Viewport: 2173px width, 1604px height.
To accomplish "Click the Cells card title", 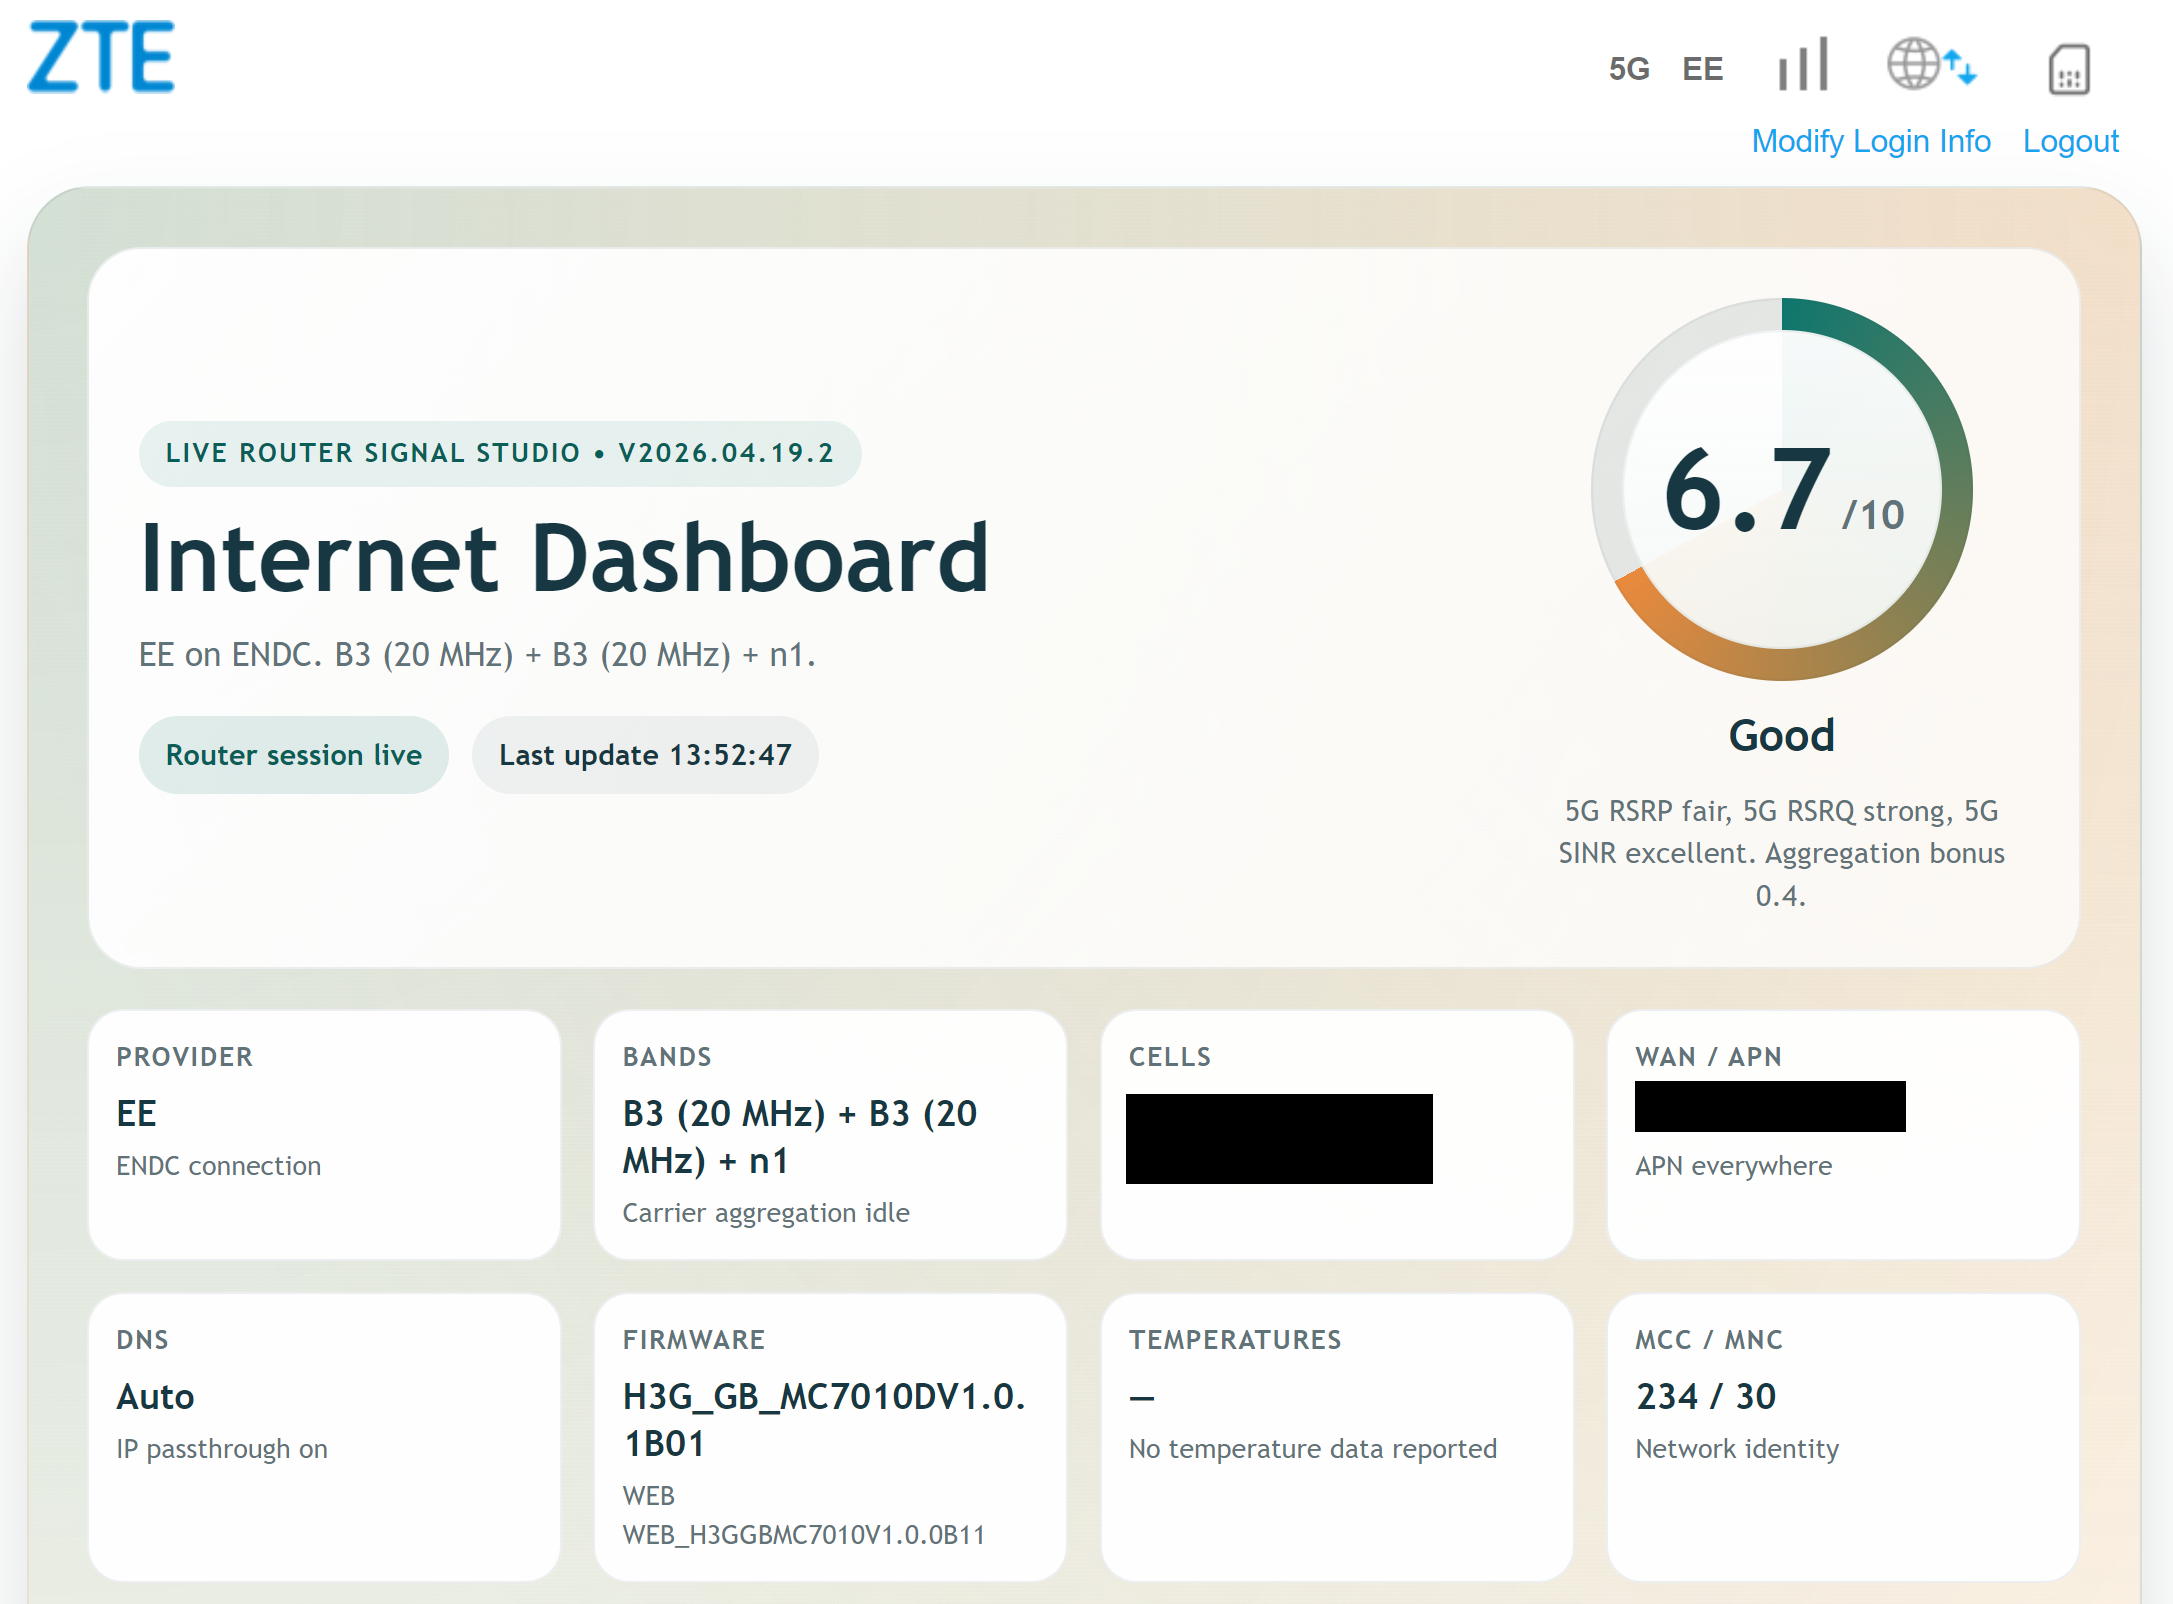I will point(1170,1057).
